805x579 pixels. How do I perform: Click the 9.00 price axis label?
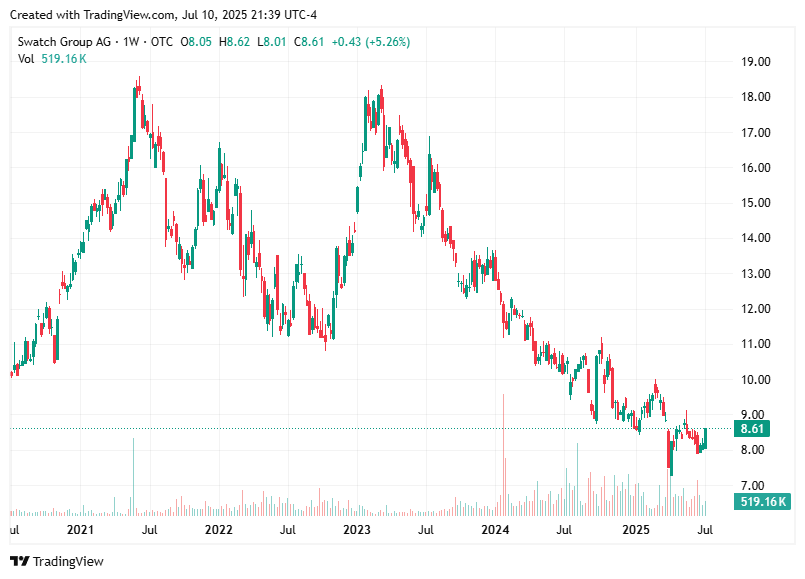click(753, 415)
